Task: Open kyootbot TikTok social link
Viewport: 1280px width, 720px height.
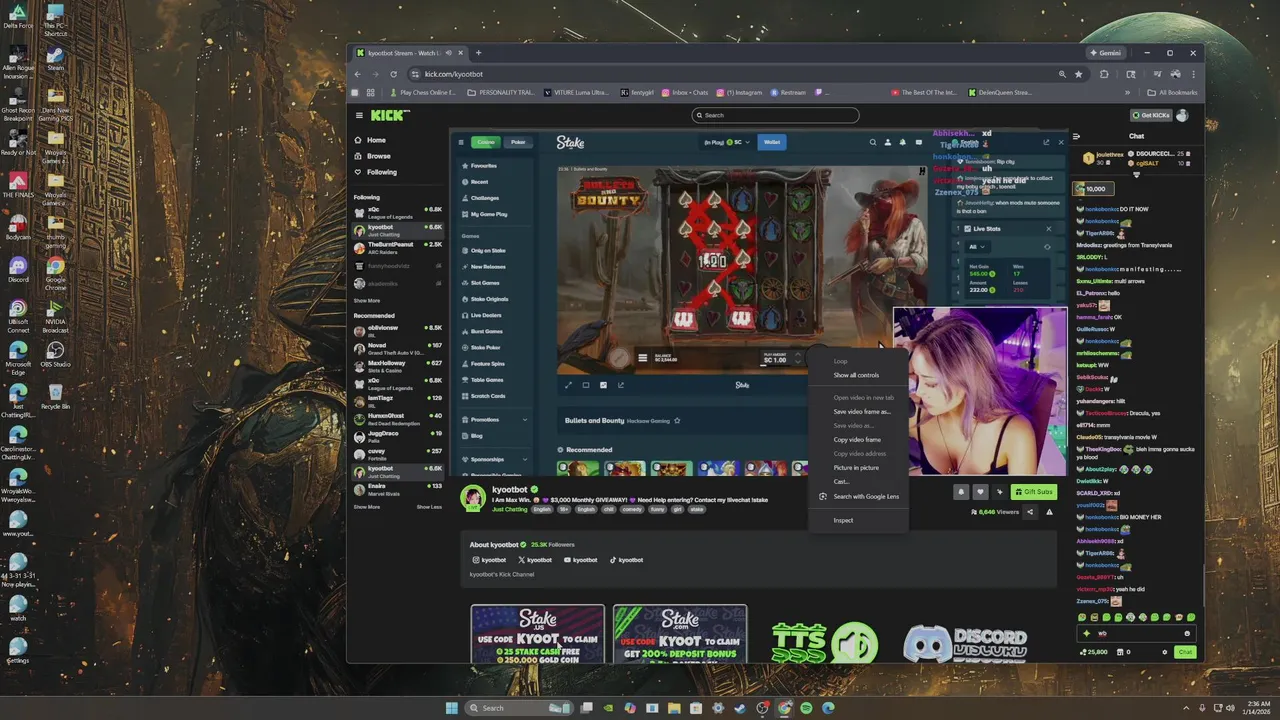Action: coord(626,560)
